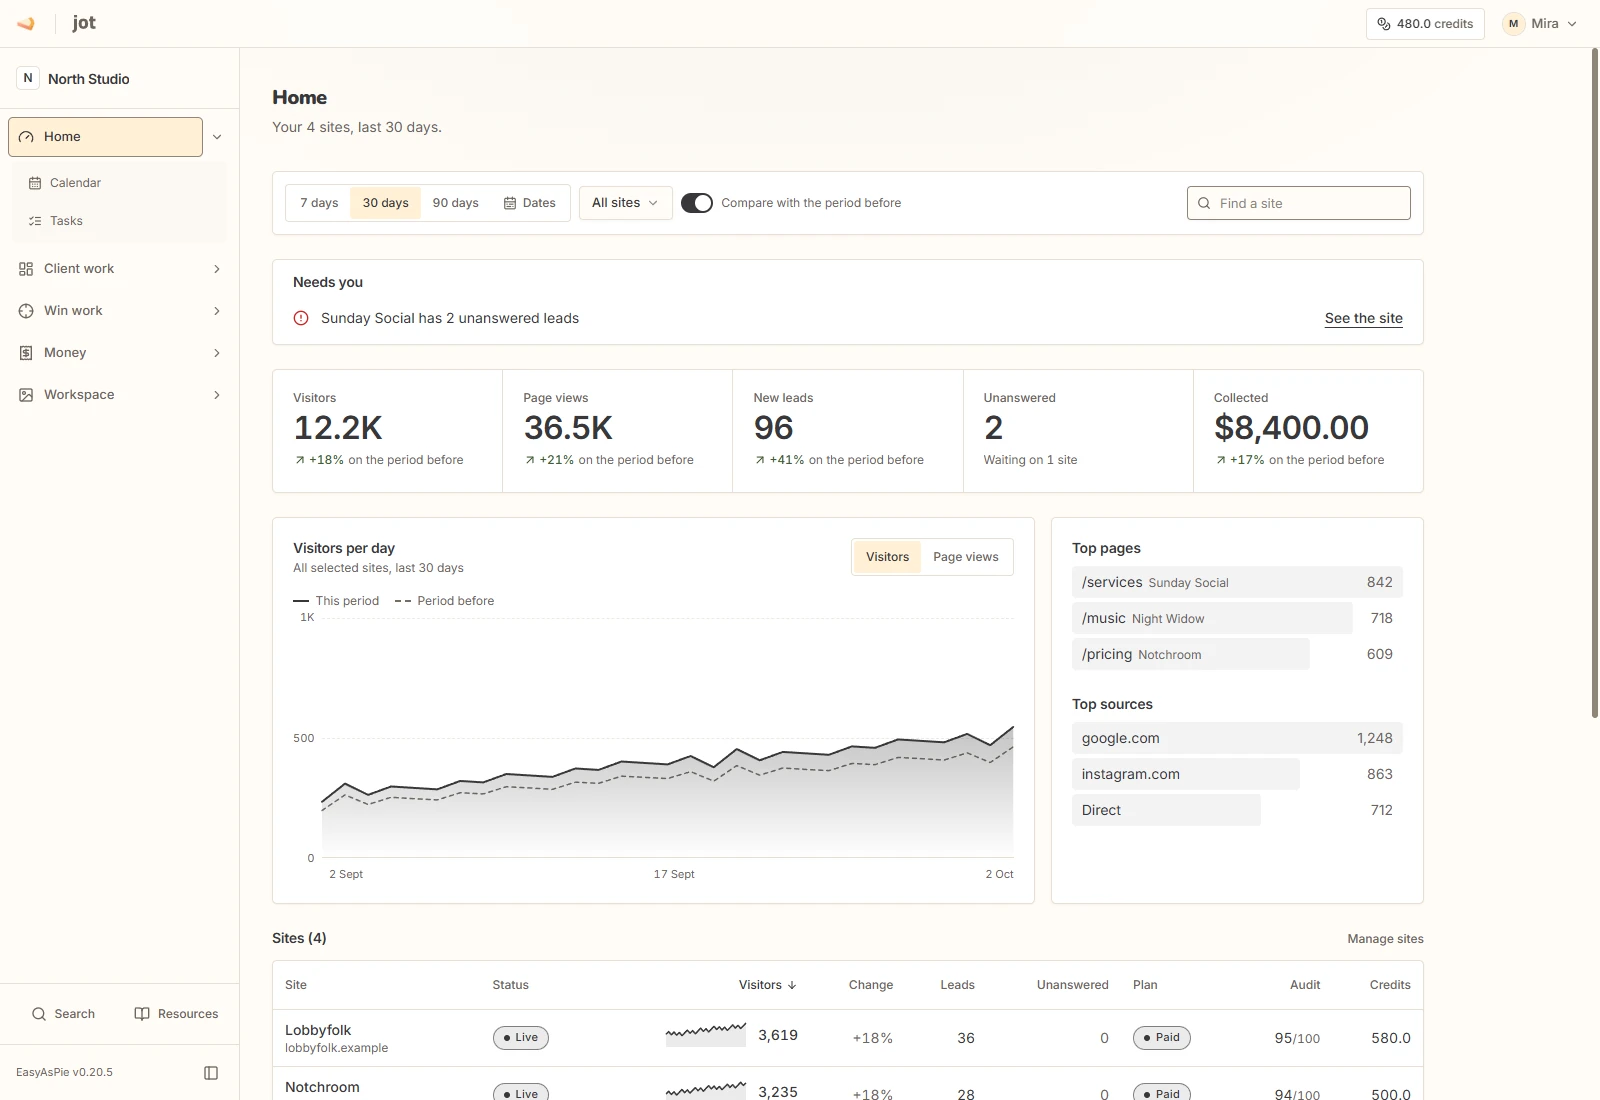Click the Calendar icon in sidebar

point(35,183)
